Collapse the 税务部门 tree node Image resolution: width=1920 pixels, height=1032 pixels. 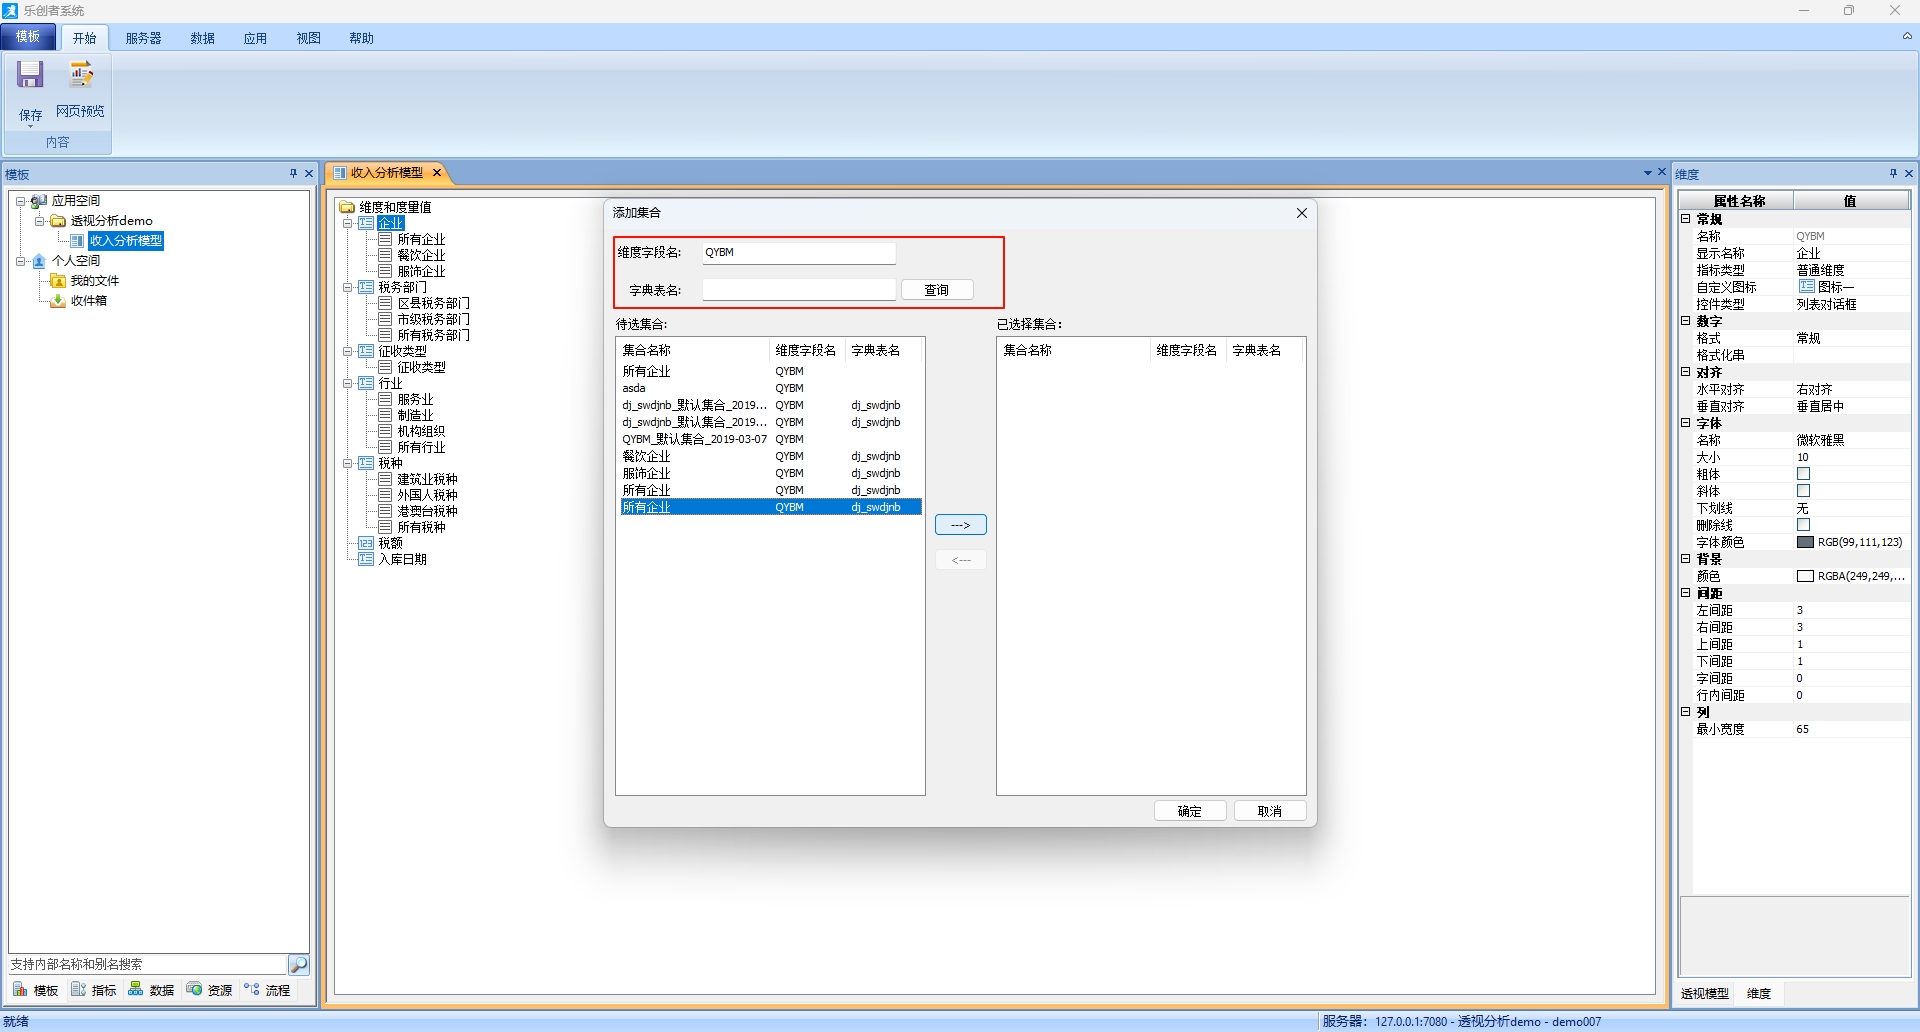[x=347, y=287]
